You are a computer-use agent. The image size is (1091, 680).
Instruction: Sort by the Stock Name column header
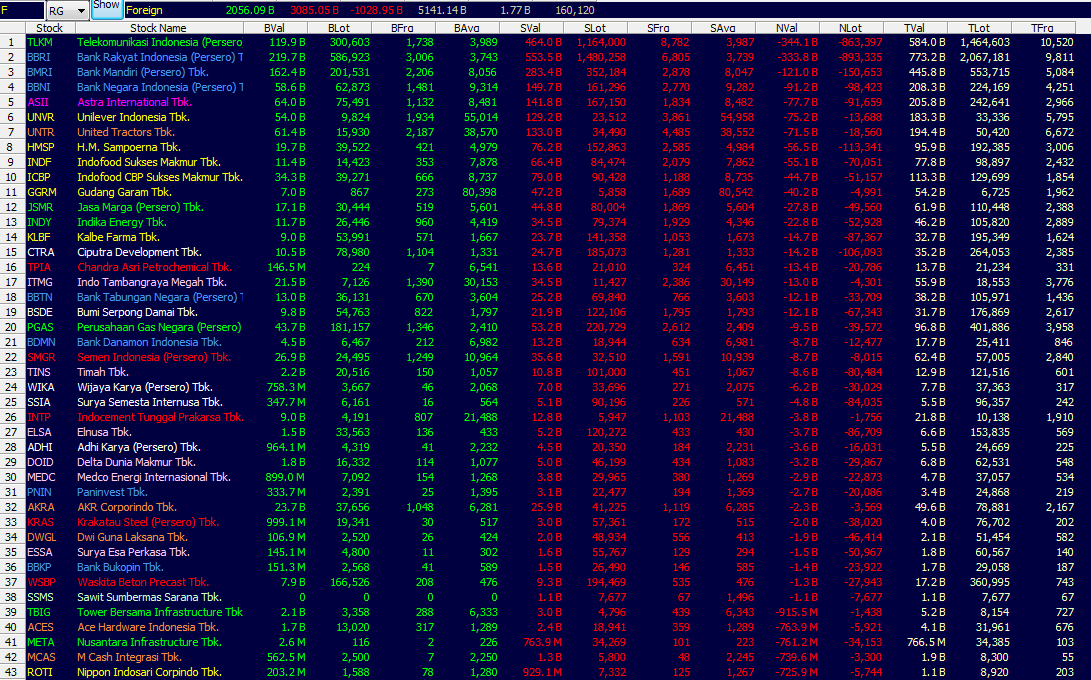[x=159, y=28]
